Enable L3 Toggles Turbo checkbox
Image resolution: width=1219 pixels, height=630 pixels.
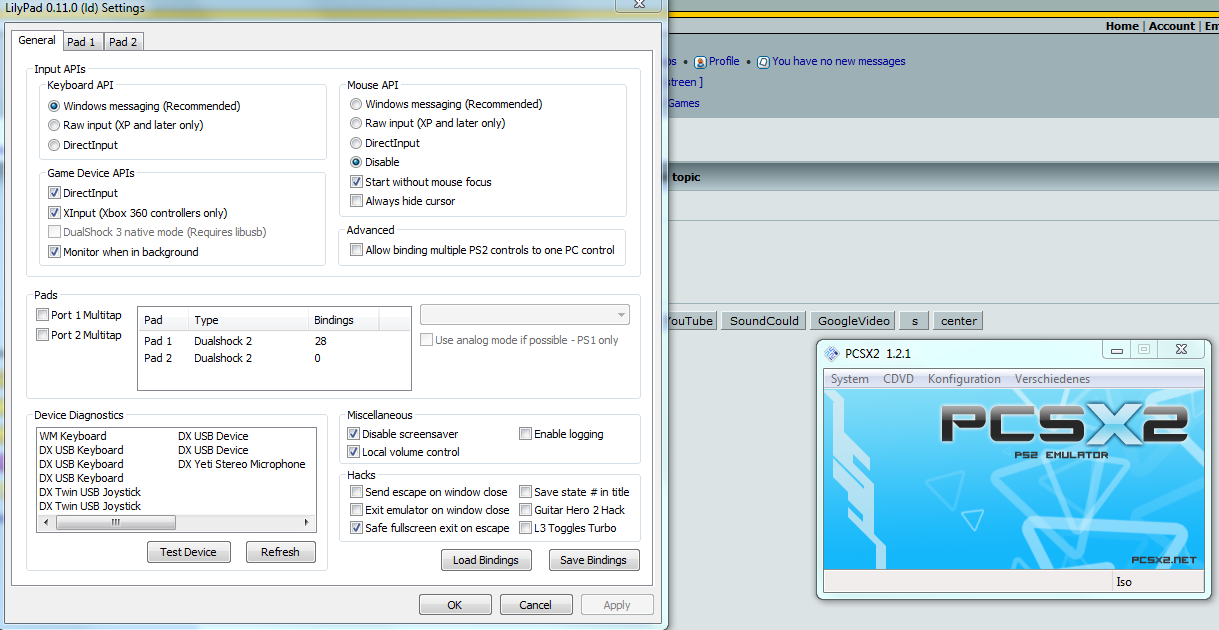click(525, 528)
